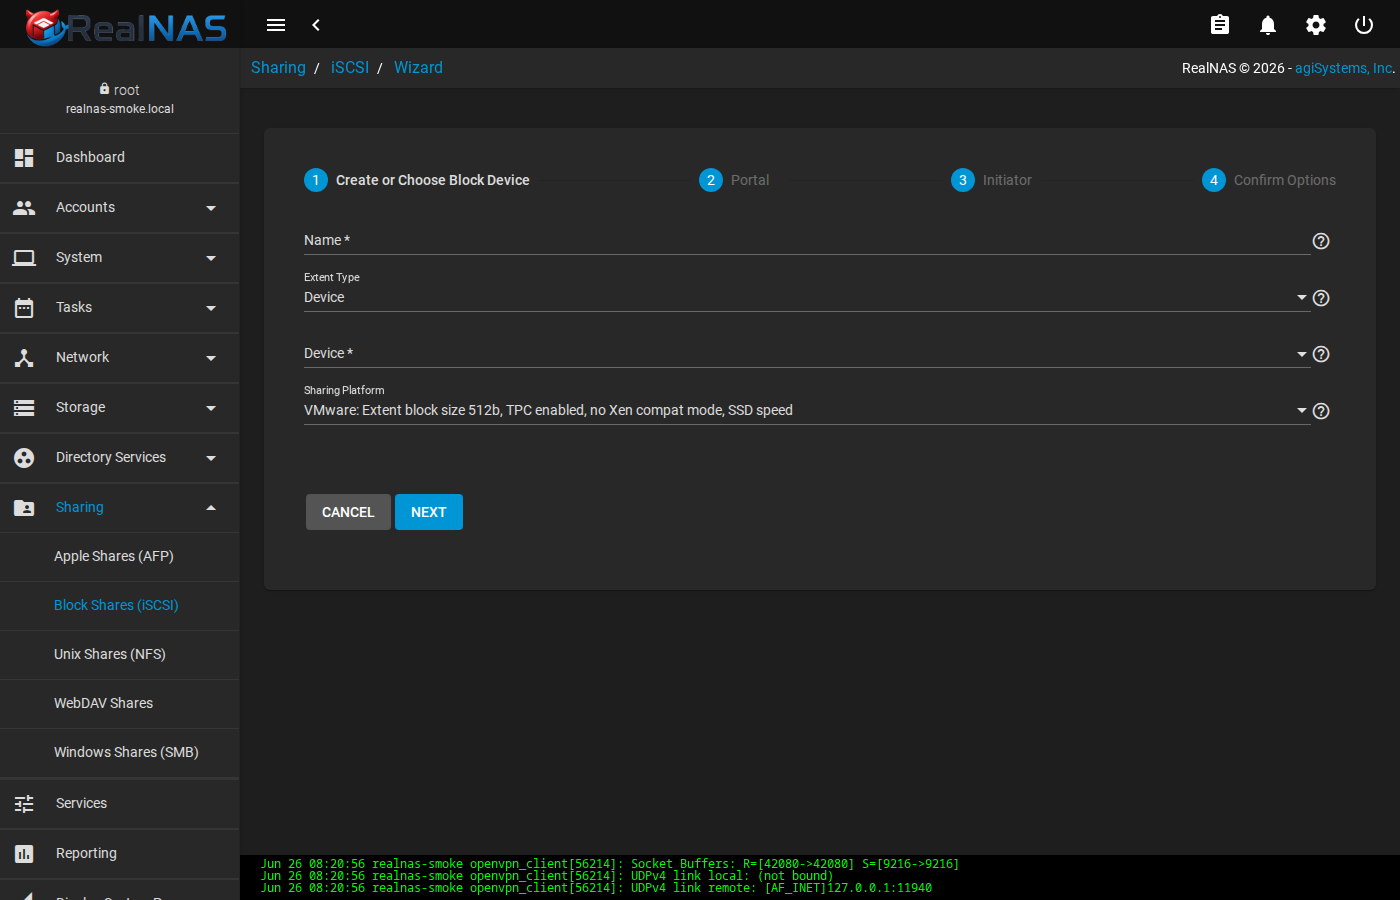Expand the Accounts menu arrow
Screen dimensions: 1400x900
(211, 208)
